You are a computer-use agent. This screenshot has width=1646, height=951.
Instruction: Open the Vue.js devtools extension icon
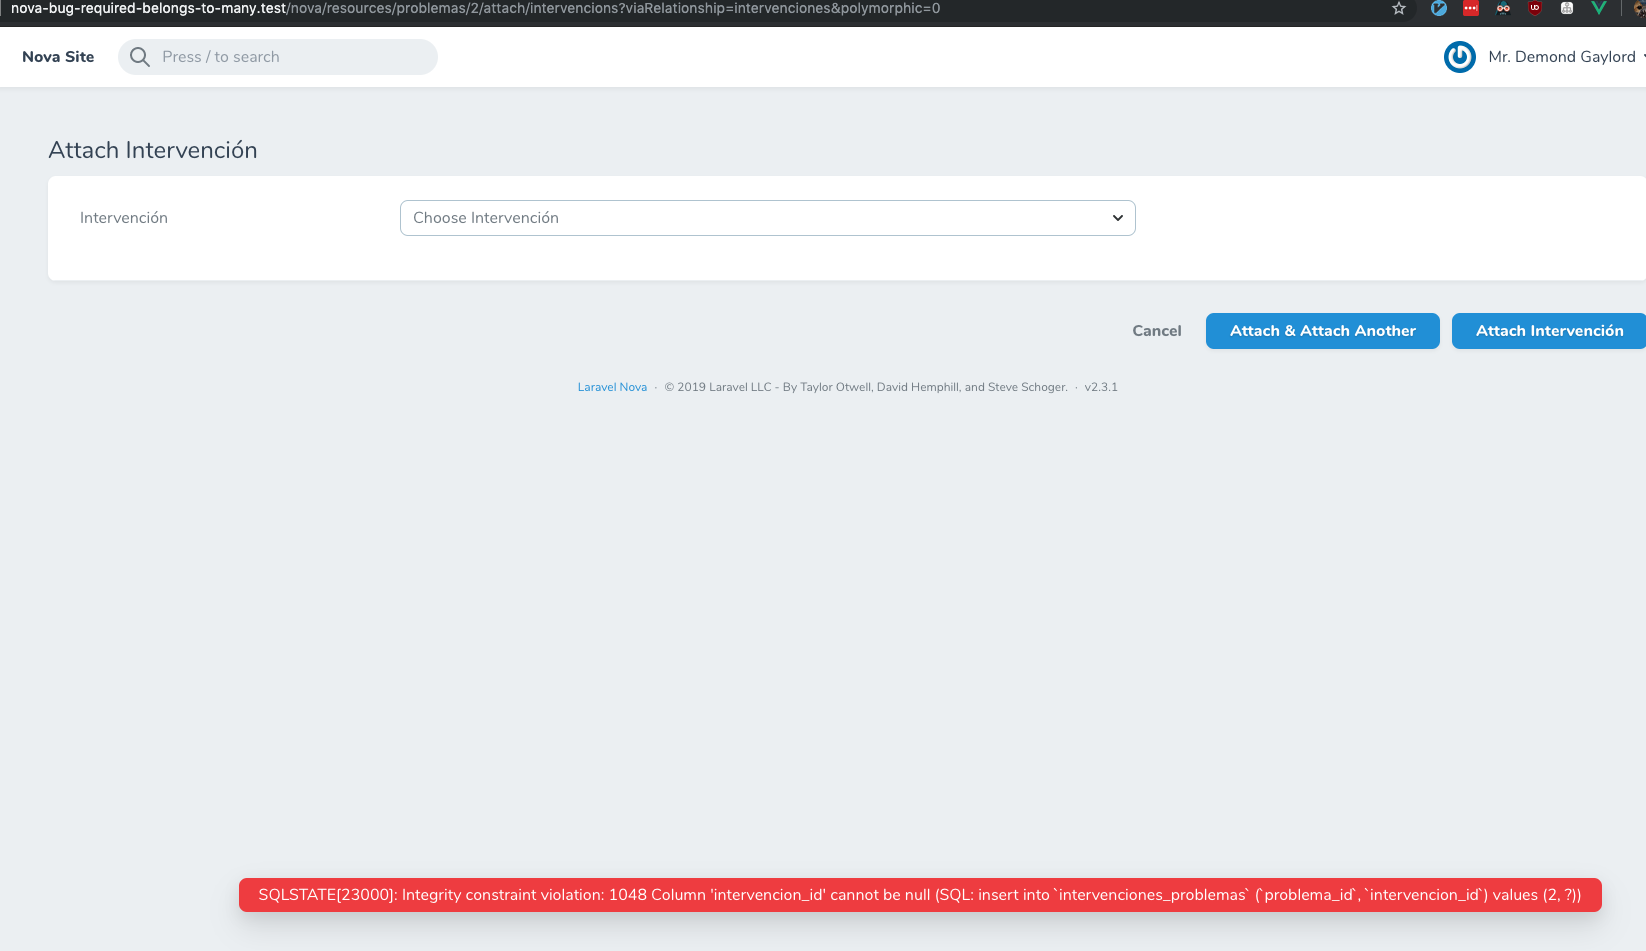pyautogui.click(x=1599, y=8)
